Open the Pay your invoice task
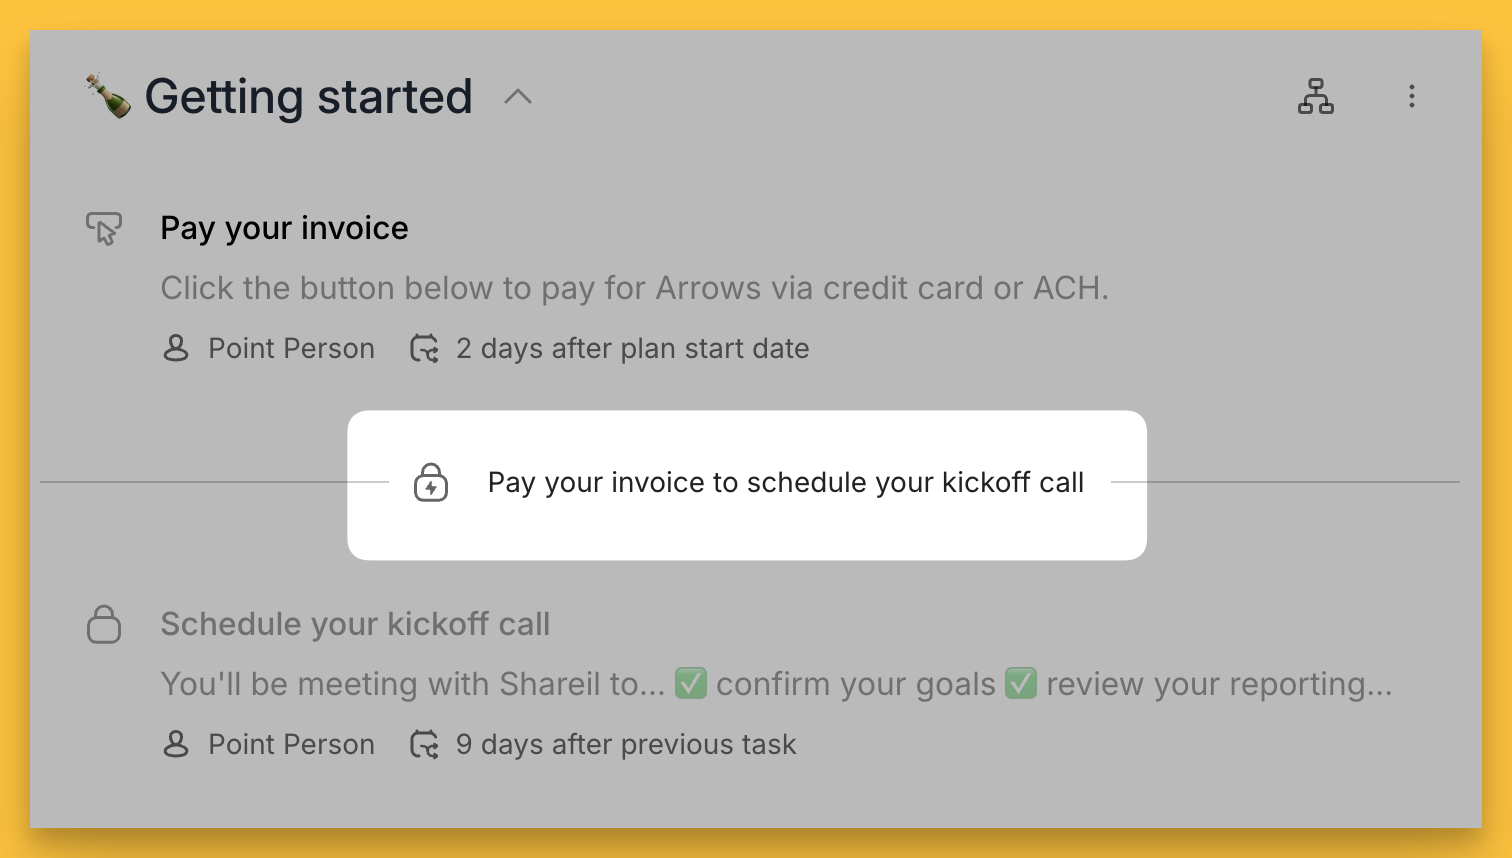This screenshot has height=858, width=1512. point(284,229)
